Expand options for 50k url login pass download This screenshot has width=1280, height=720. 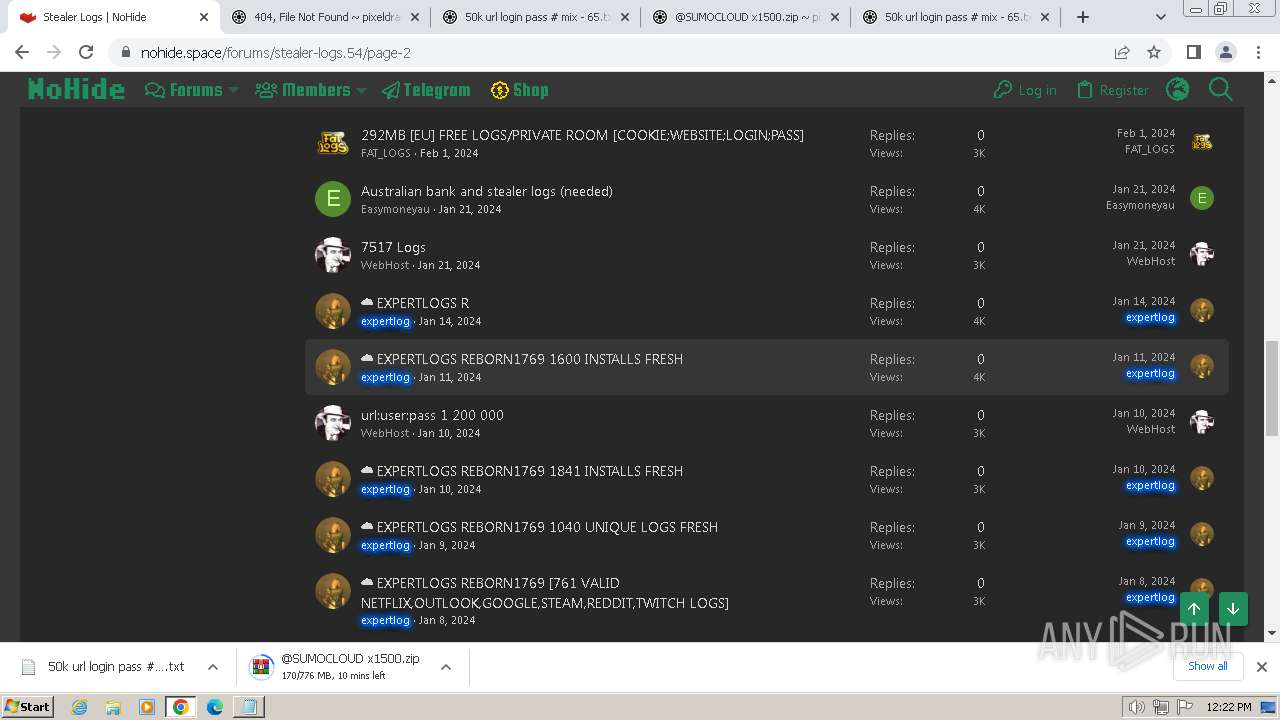[x=212, y=667]
